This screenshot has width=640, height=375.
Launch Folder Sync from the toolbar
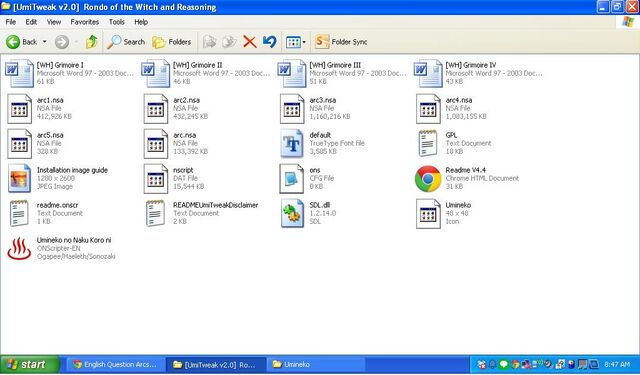pyautogui.click(x=341, y=42)
